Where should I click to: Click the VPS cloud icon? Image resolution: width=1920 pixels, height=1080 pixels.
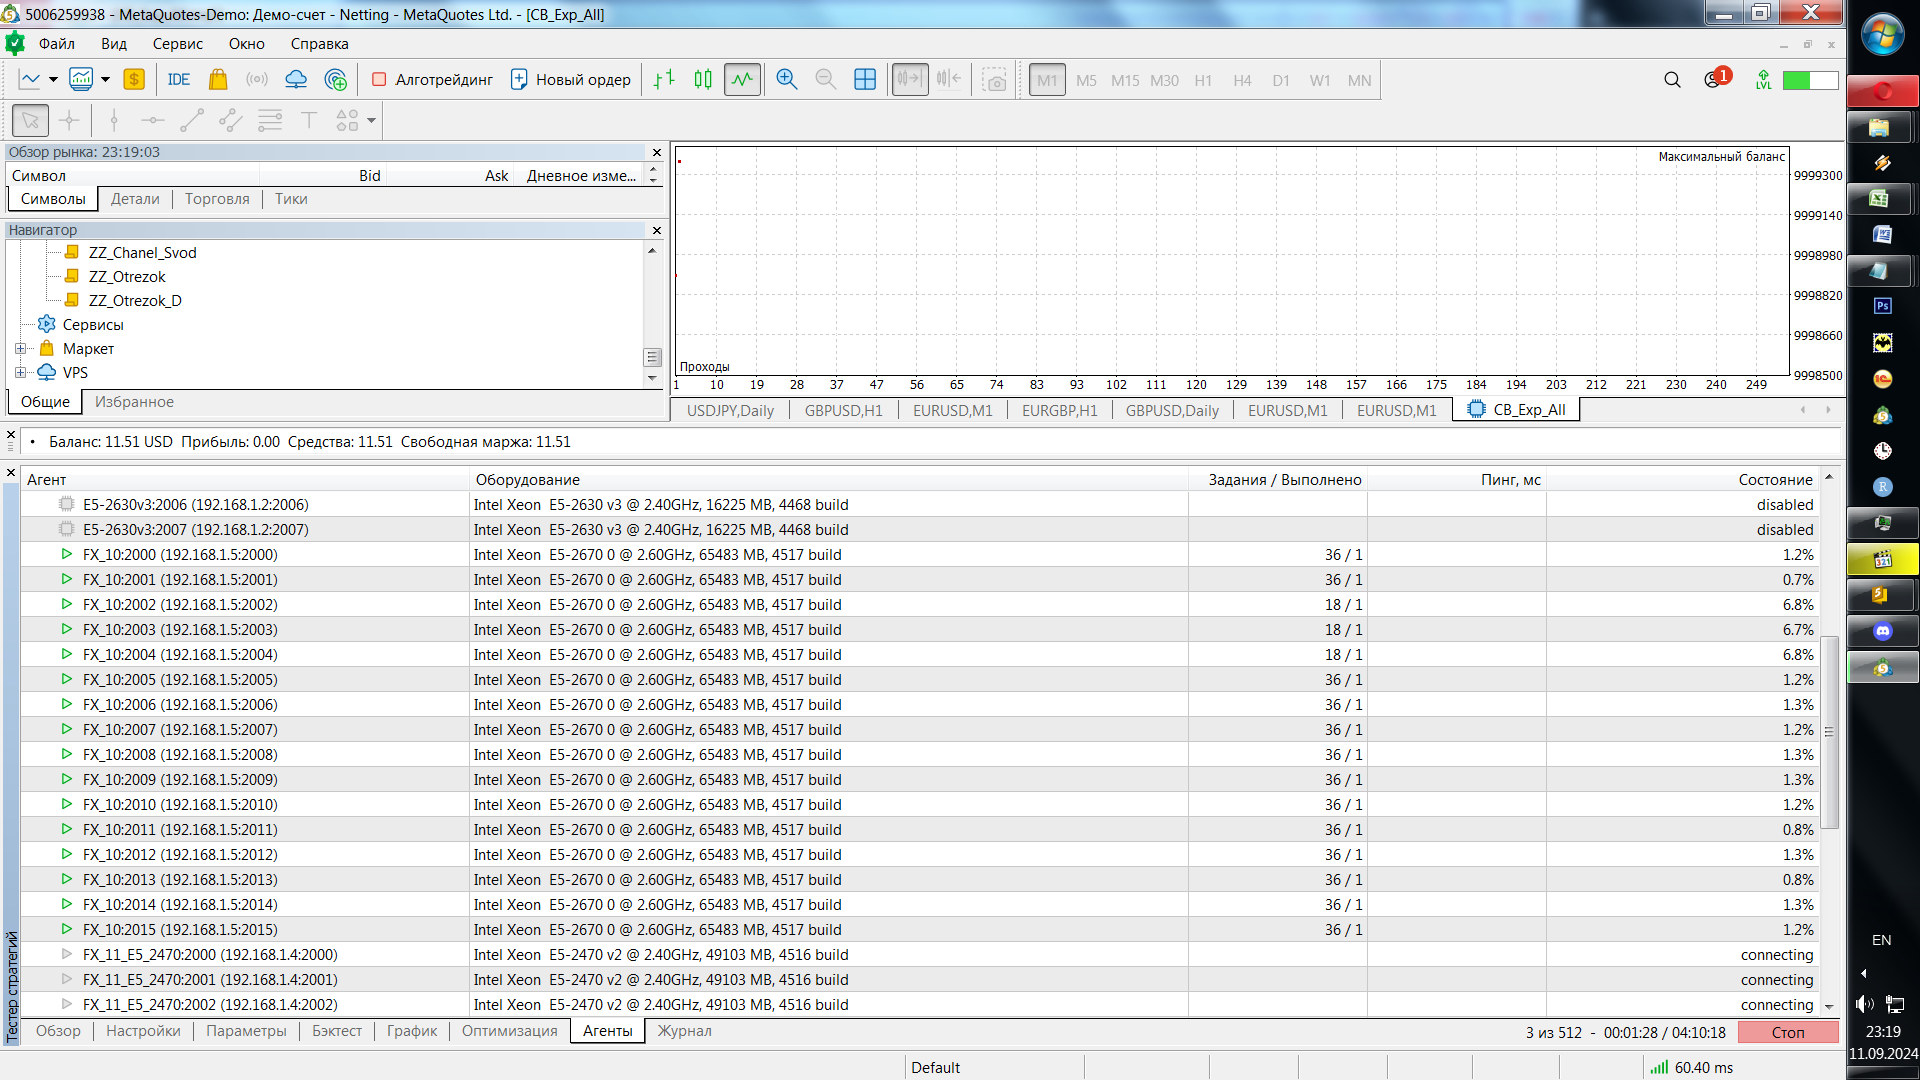(x=296, y=80)
